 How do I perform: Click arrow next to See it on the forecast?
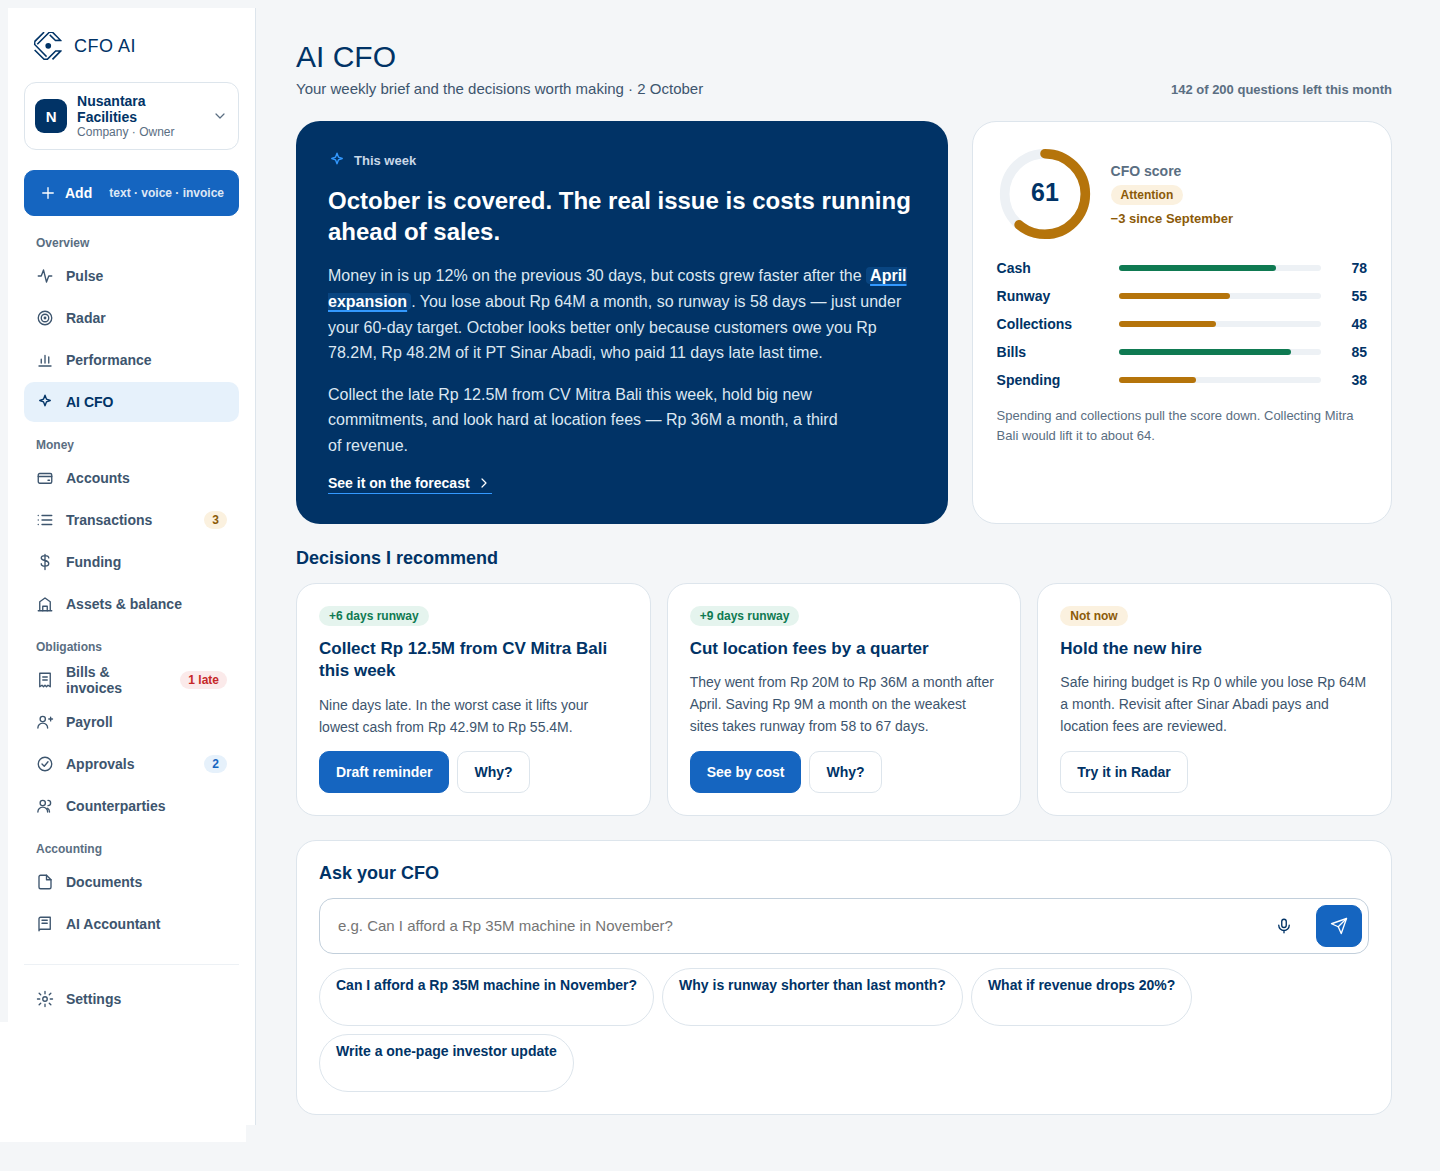[x=484, y=483]
